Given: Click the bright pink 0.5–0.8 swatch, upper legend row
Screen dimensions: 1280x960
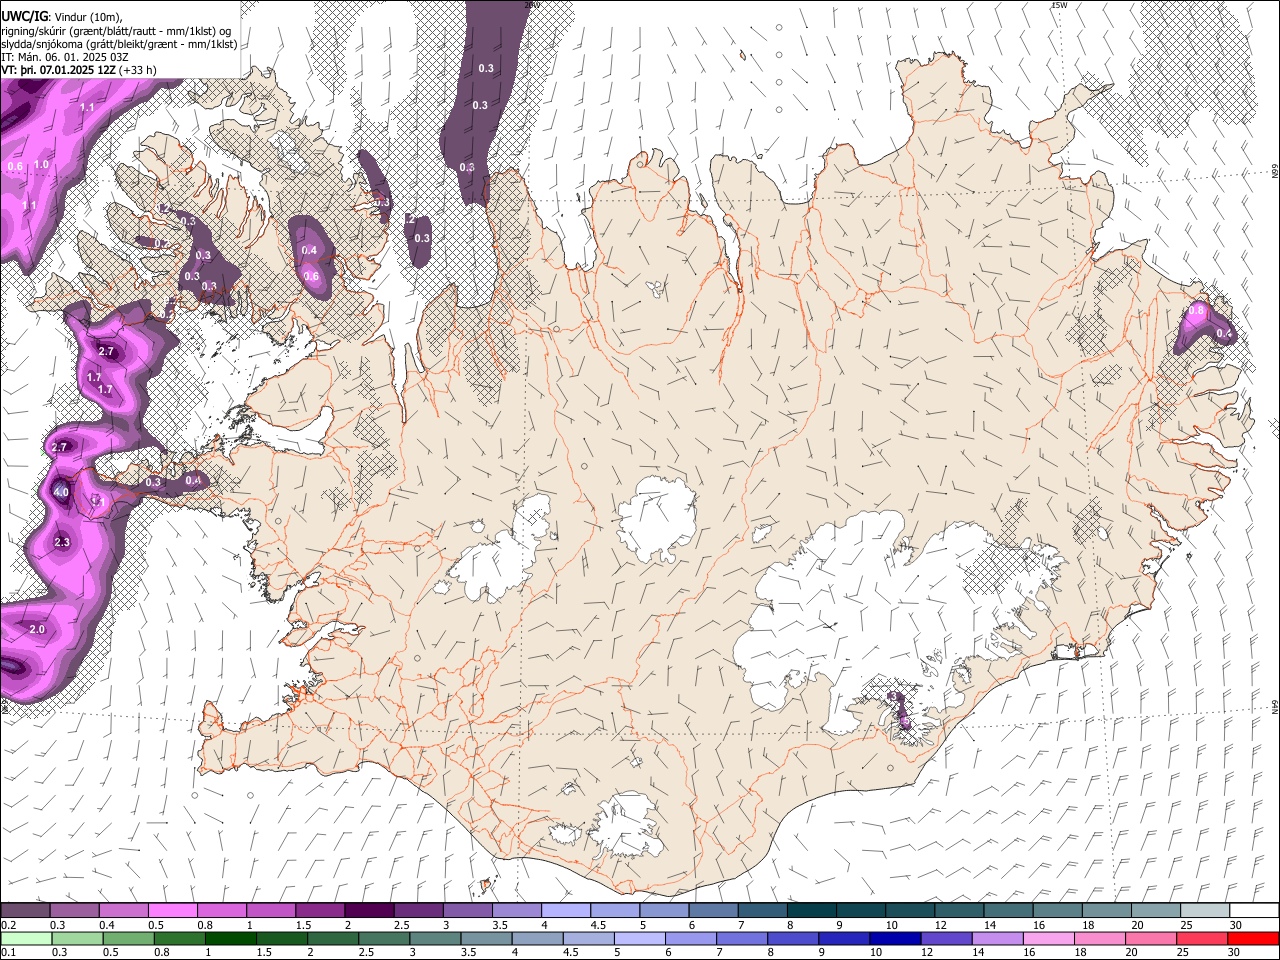Looking at the screenshot, I should pos(172,910).
